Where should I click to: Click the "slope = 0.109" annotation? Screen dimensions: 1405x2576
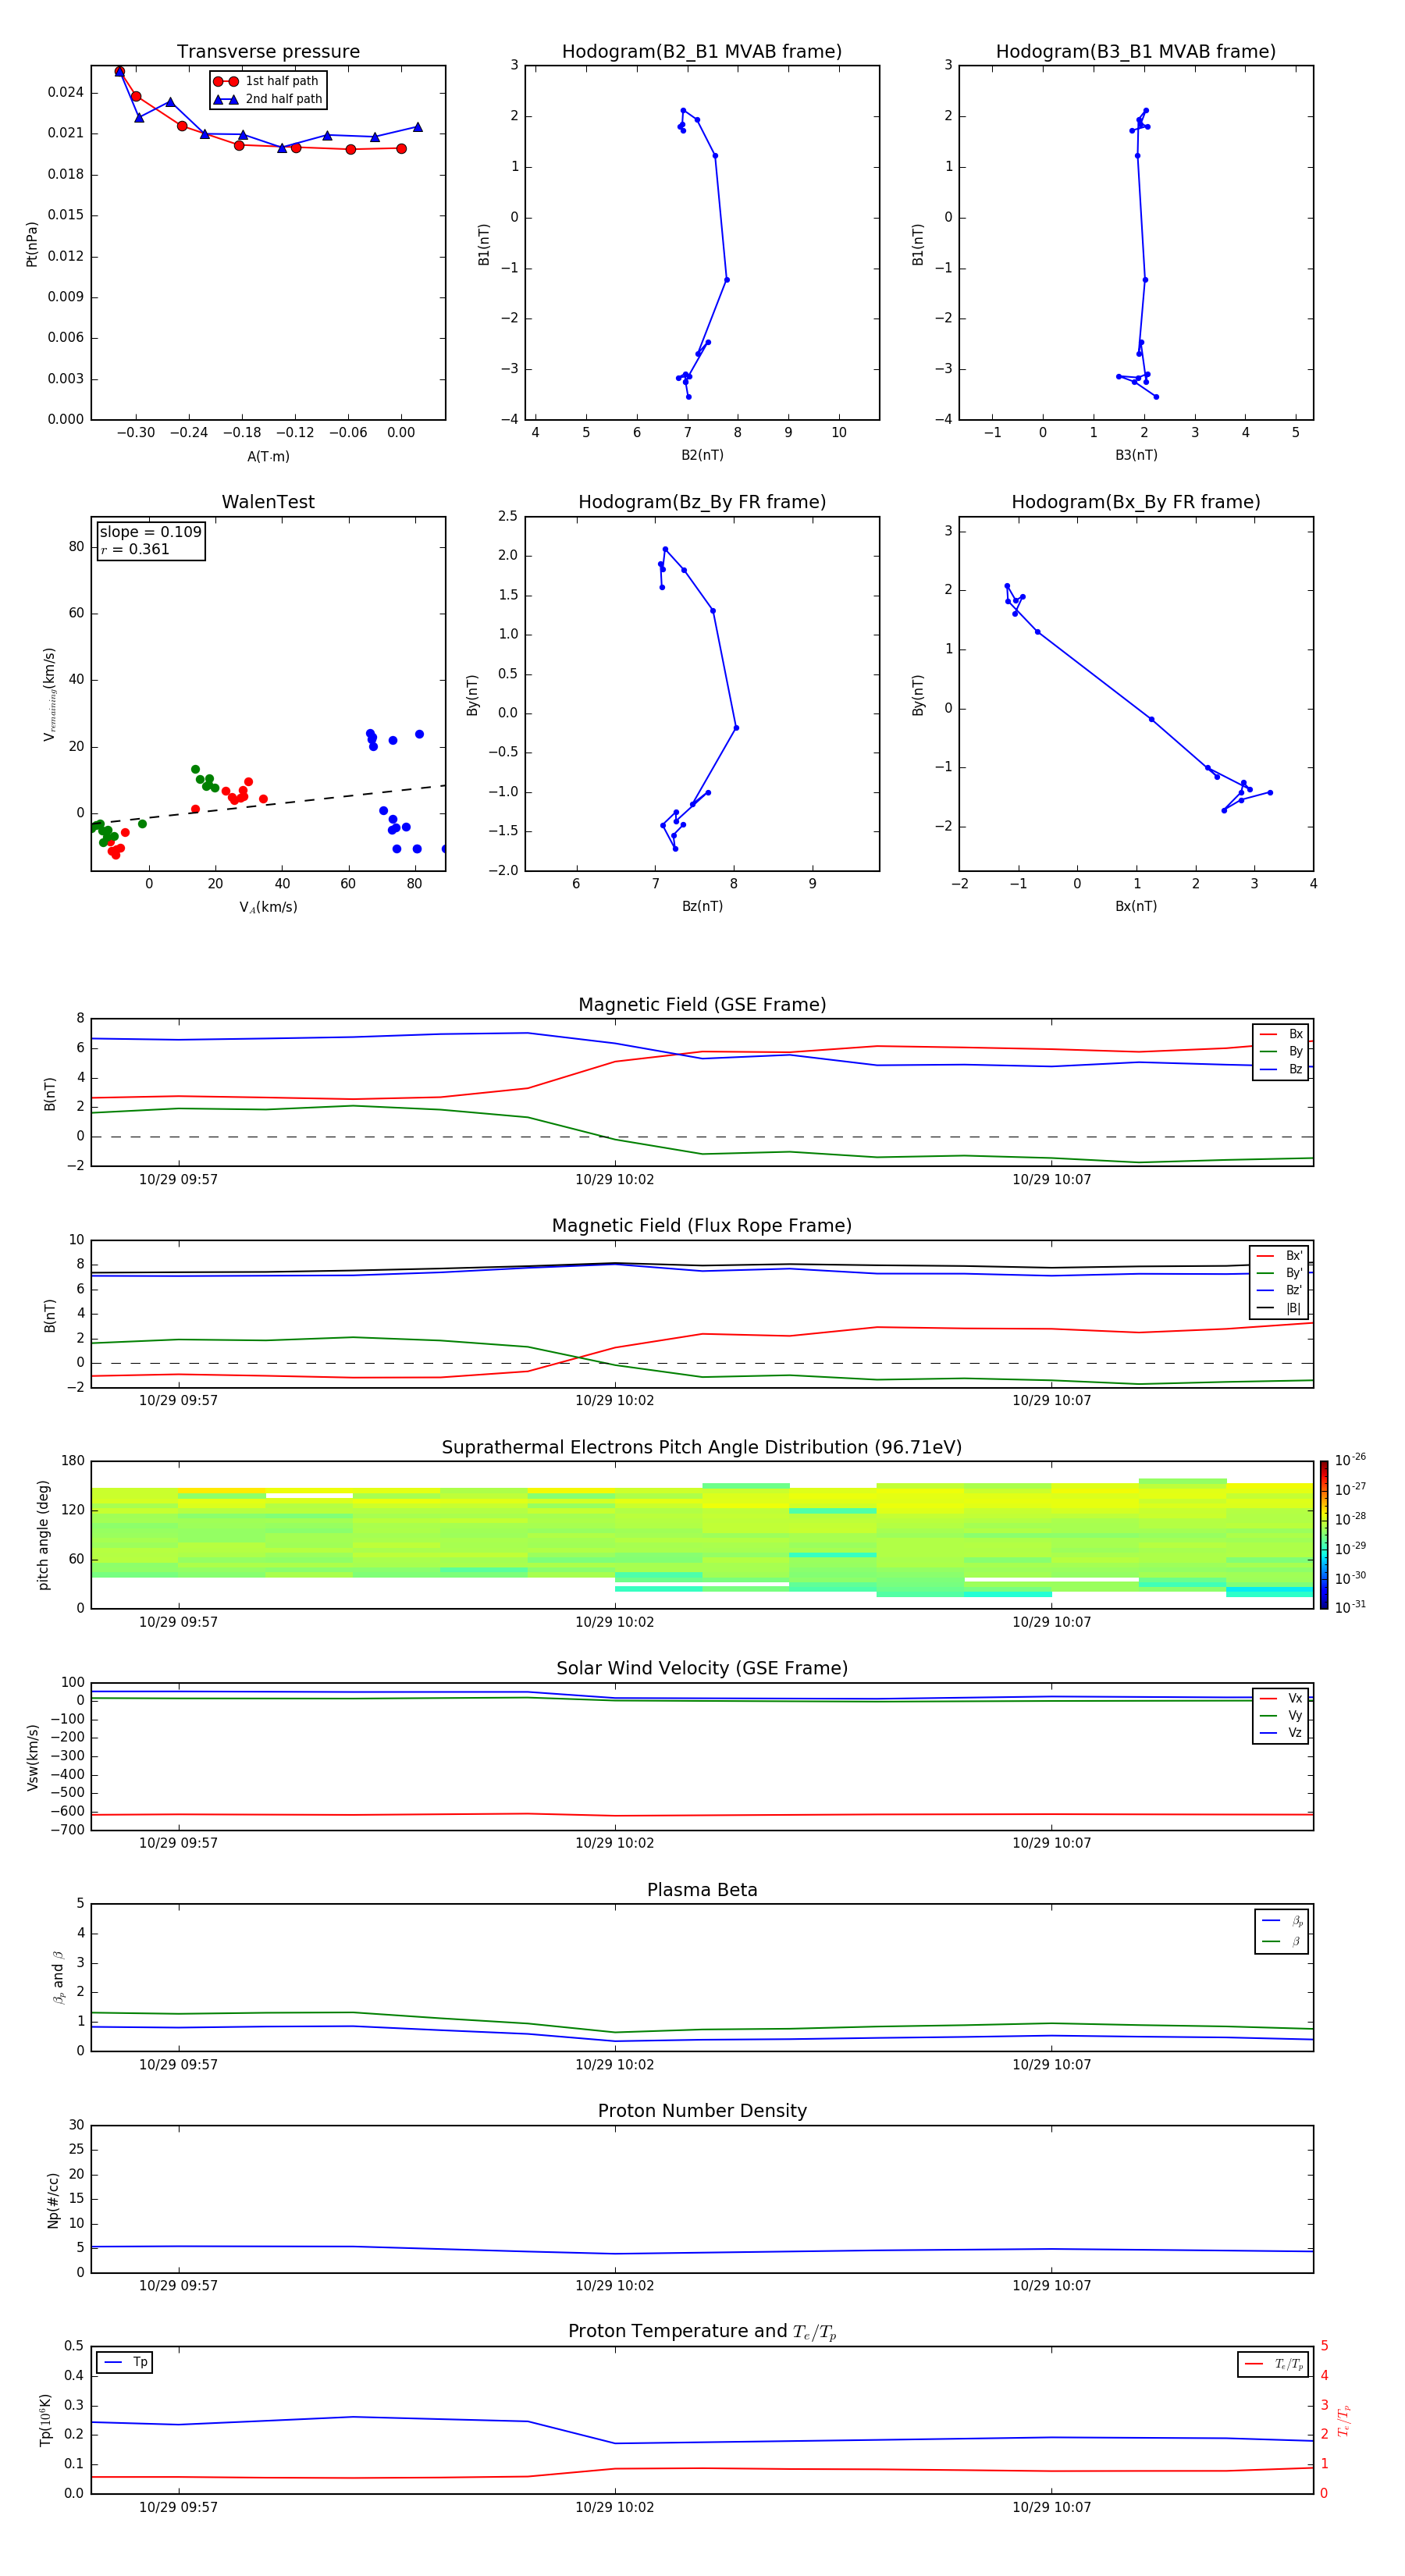[x=151, y=532]
